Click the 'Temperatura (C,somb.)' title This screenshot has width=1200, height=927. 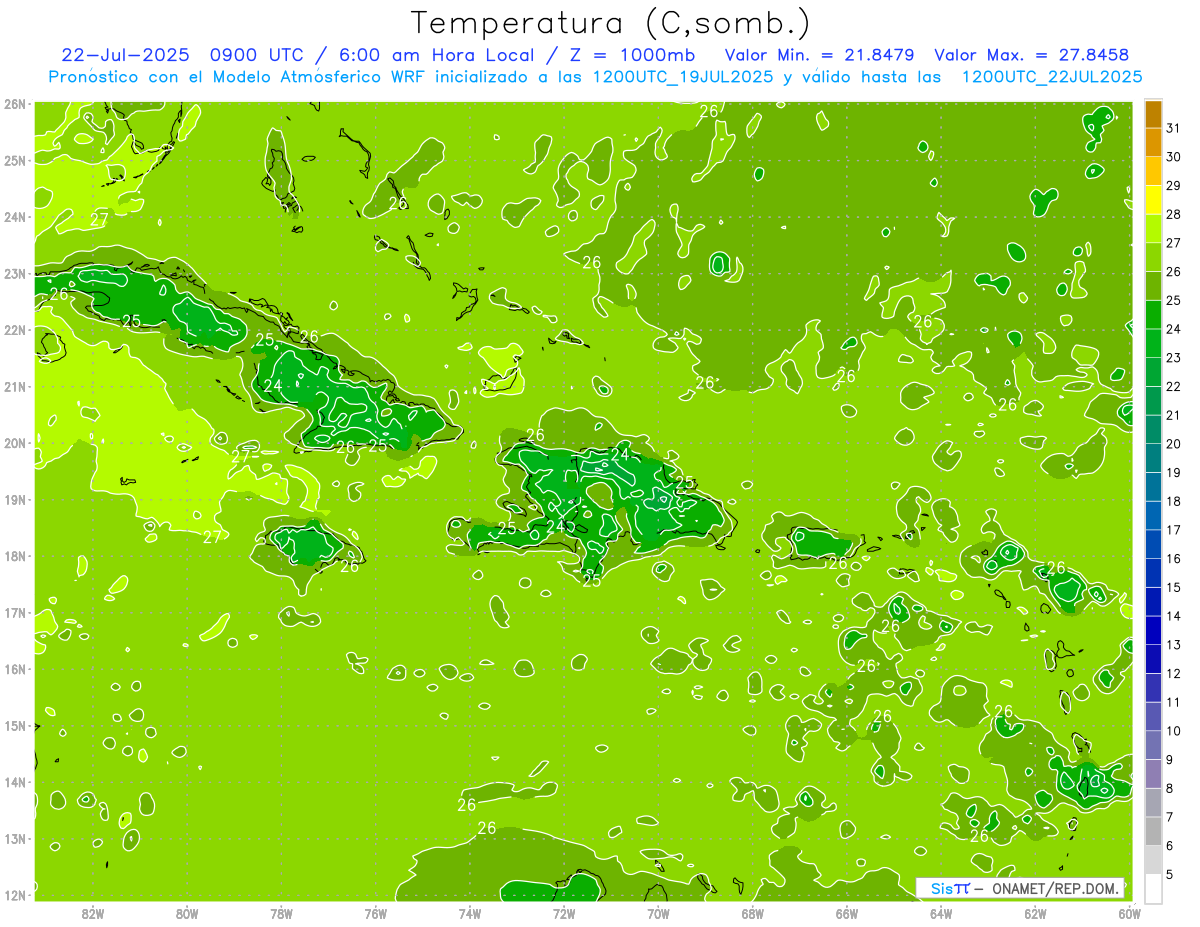611,22
